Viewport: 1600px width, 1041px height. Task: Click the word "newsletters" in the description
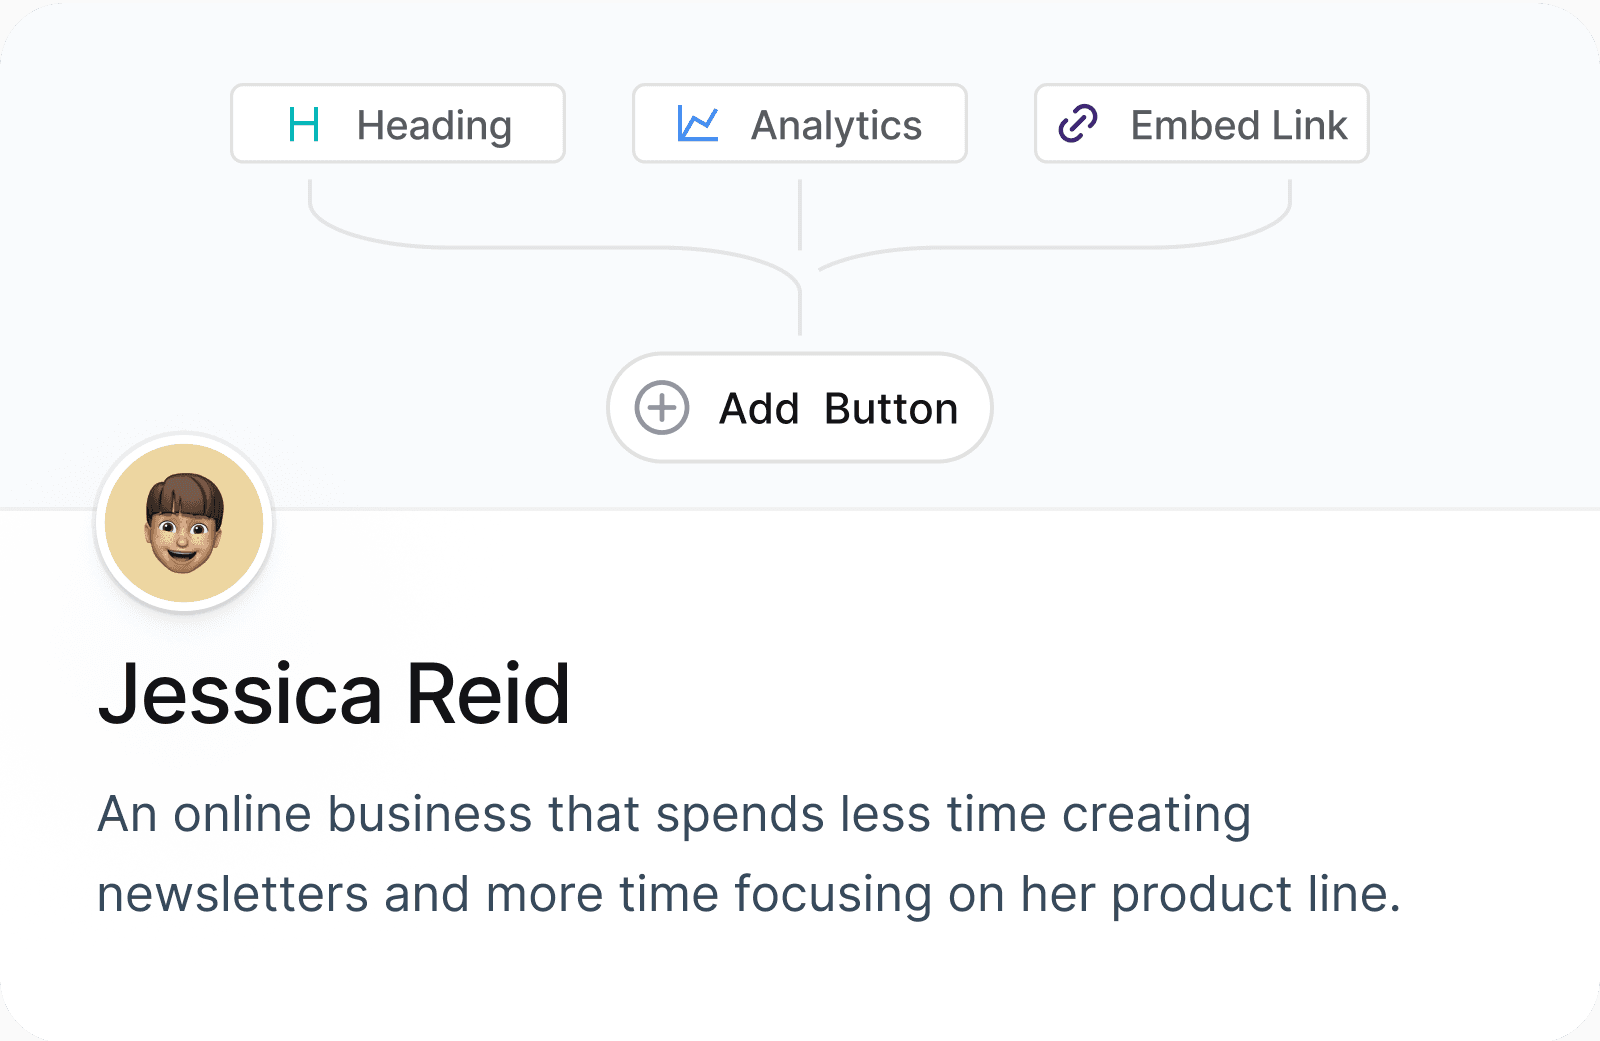233,894
